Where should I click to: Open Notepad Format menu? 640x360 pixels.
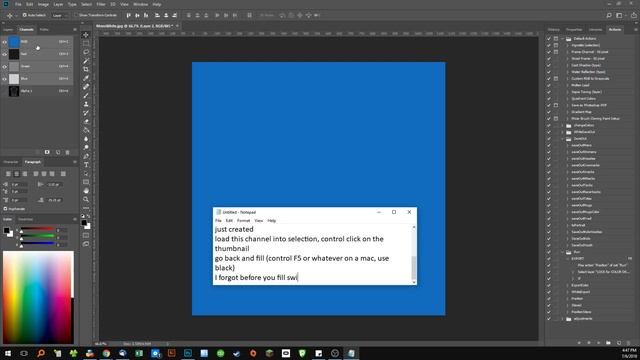point(243,220)
